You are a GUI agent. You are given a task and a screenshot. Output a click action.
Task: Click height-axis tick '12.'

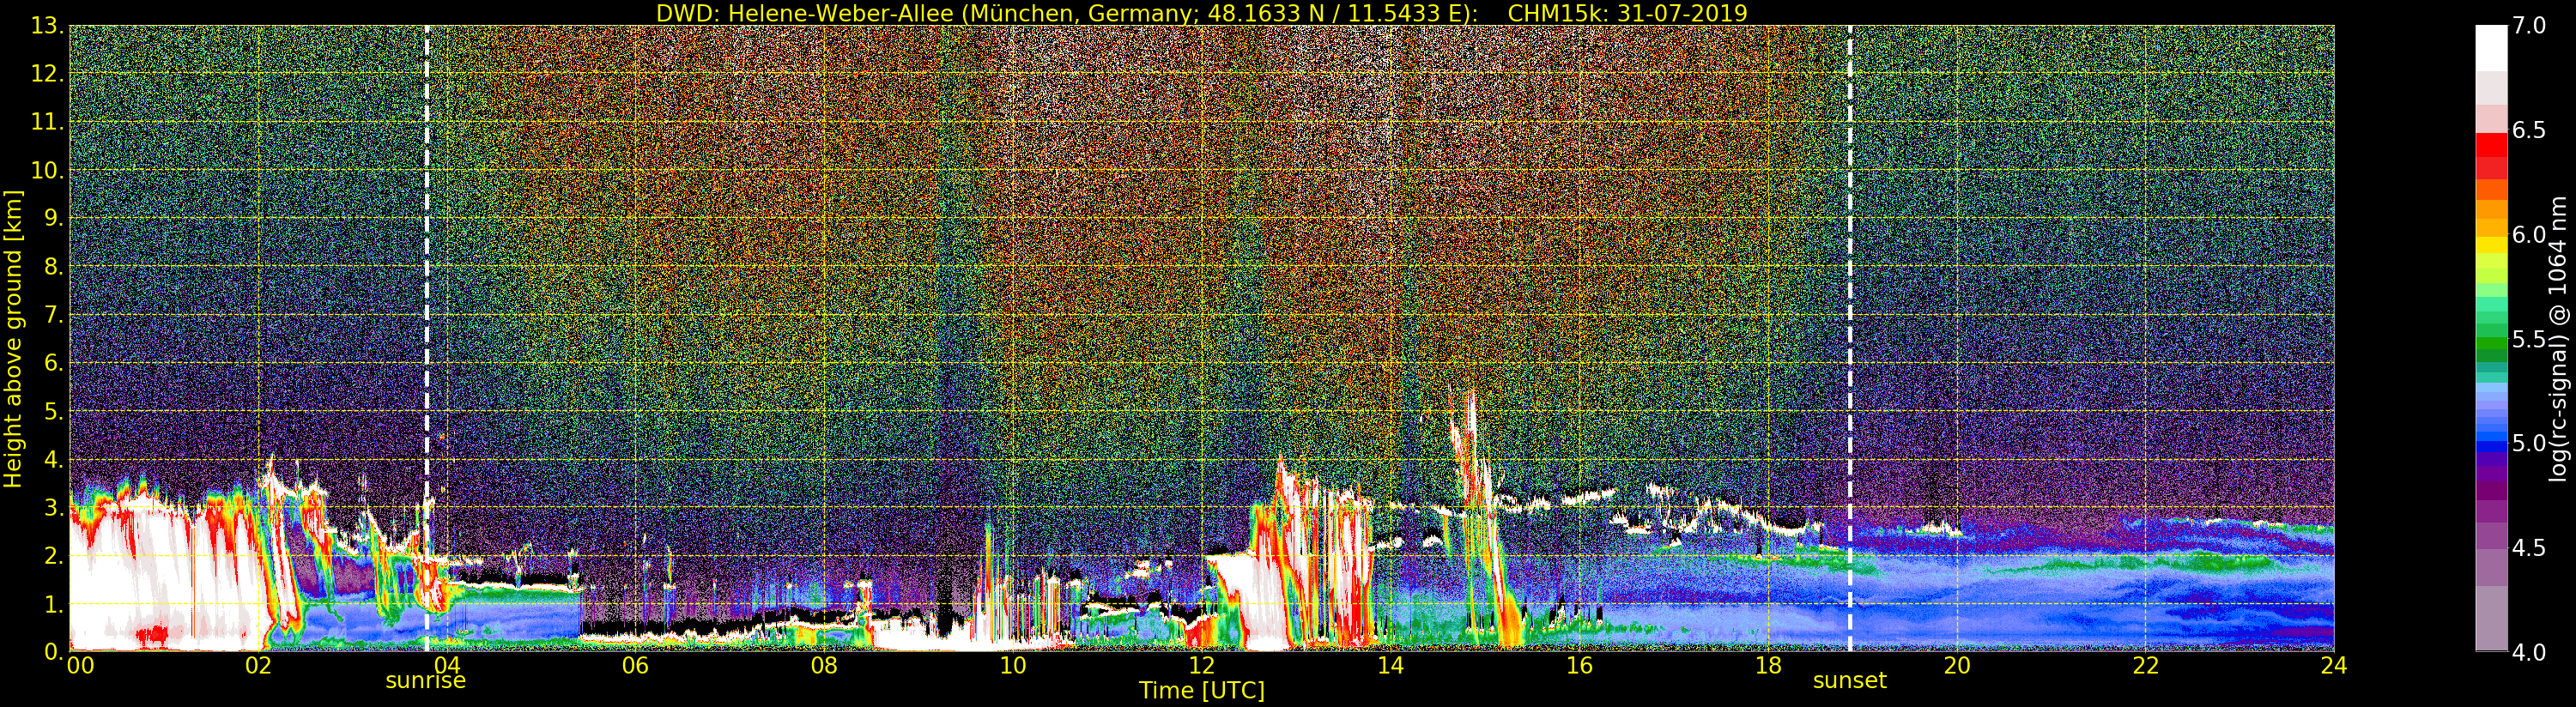coord(47,74)
